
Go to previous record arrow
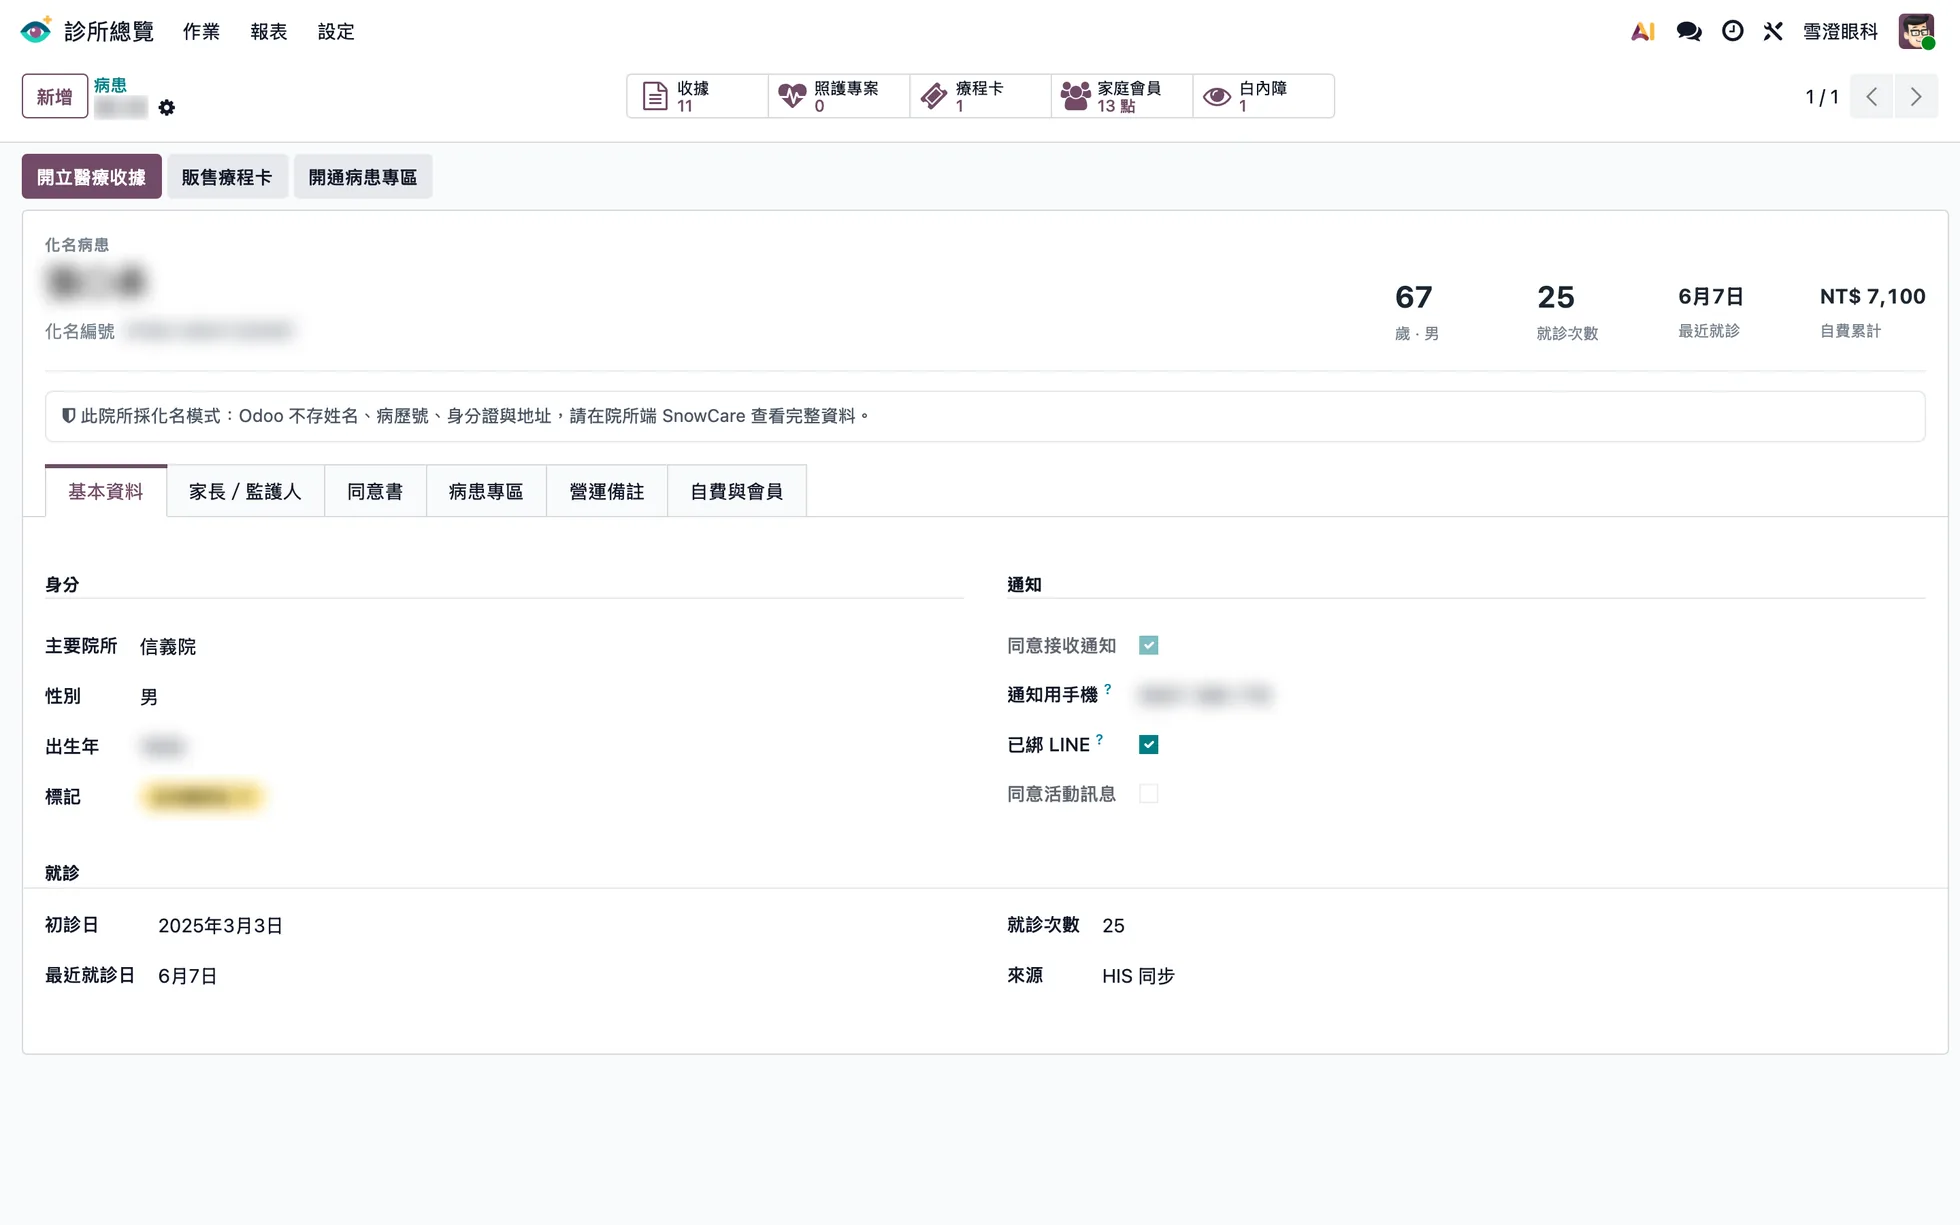[x=1871, y=97]
